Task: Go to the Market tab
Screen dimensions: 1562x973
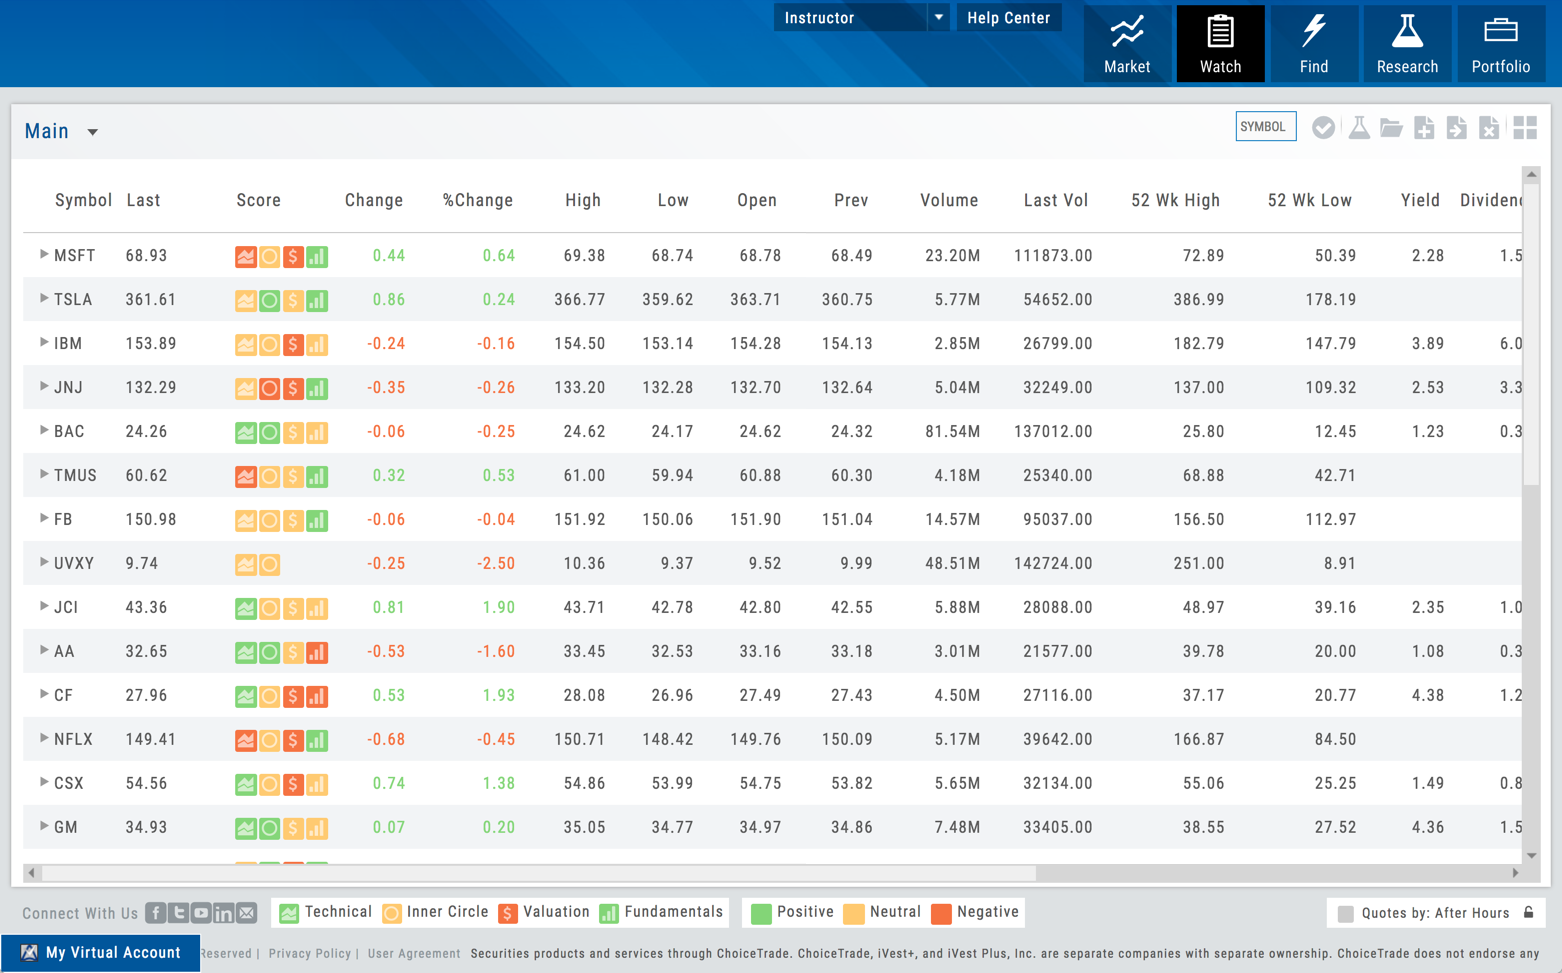Action: [x=1127, y=44]
